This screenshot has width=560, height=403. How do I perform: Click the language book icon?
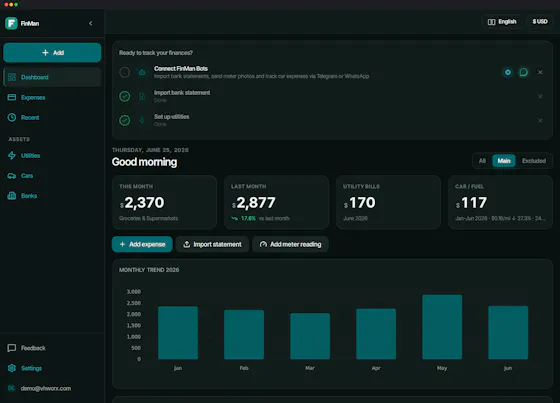491,22
